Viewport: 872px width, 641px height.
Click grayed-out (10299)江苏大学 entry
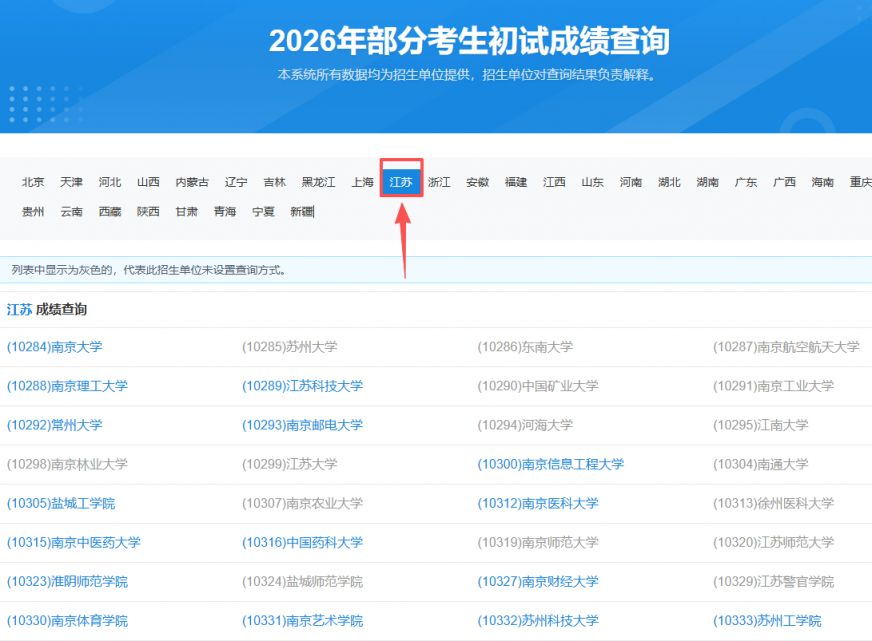(290, 464)
